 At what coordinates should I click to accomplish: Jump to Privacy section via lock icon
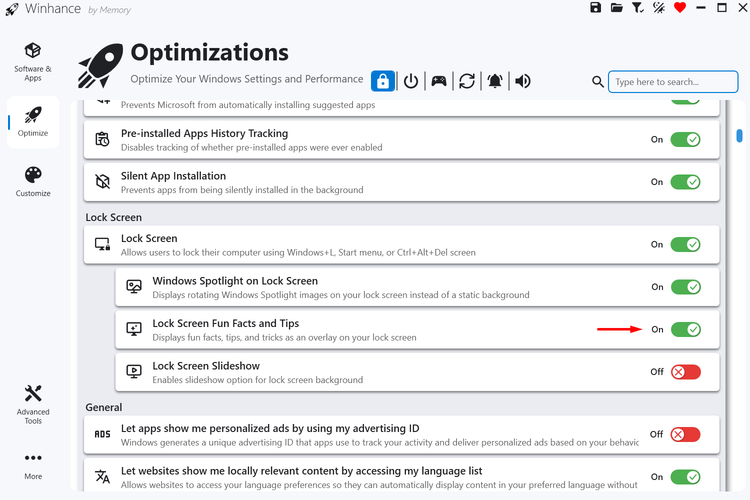coord(382,81)
